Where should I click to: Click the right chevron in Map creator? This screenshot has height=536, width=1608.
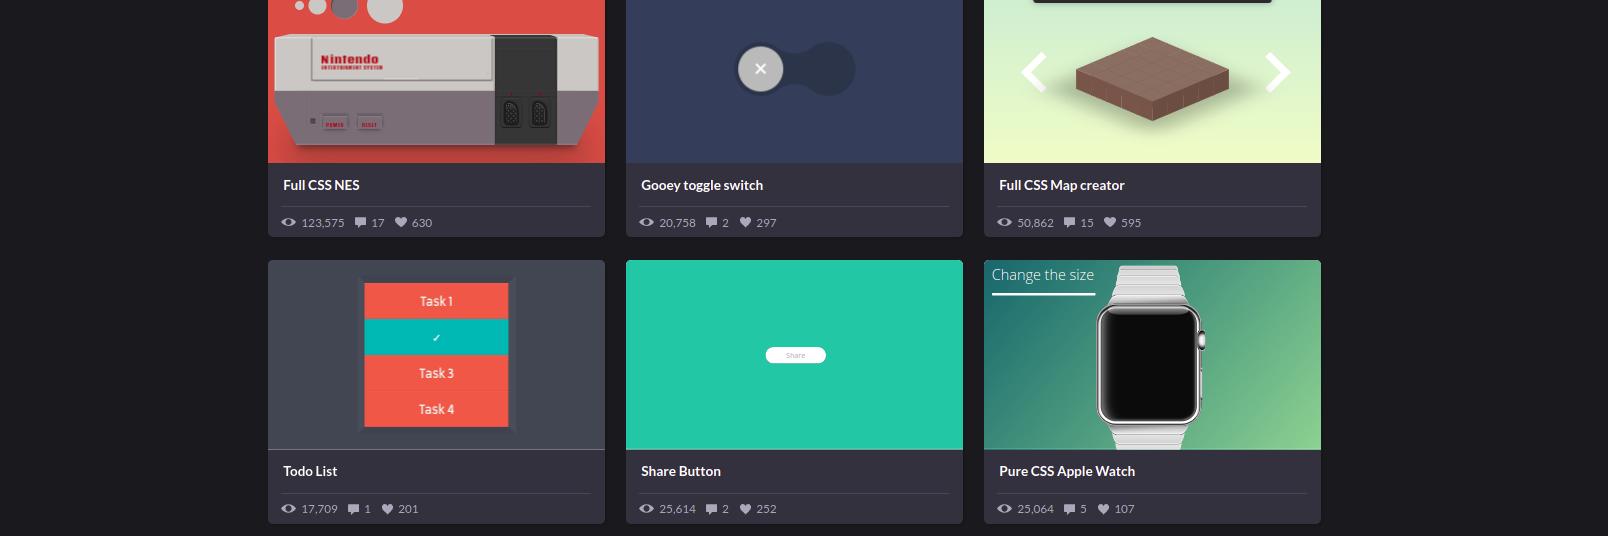pyautogui.click(x=1277, y=72)
